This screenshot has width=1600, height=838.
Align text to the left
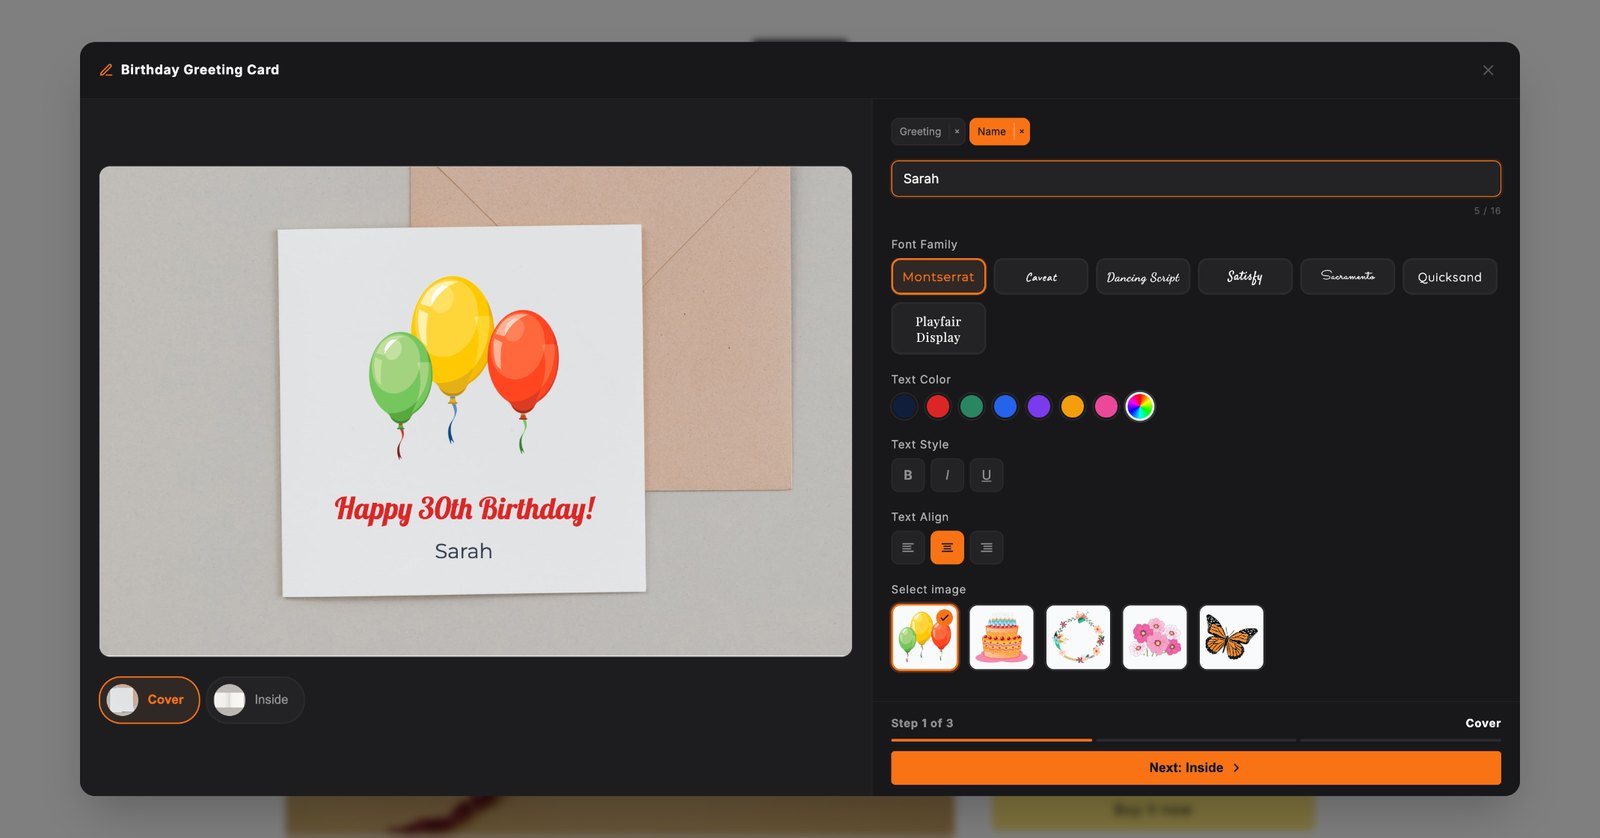tap(908, 548)
